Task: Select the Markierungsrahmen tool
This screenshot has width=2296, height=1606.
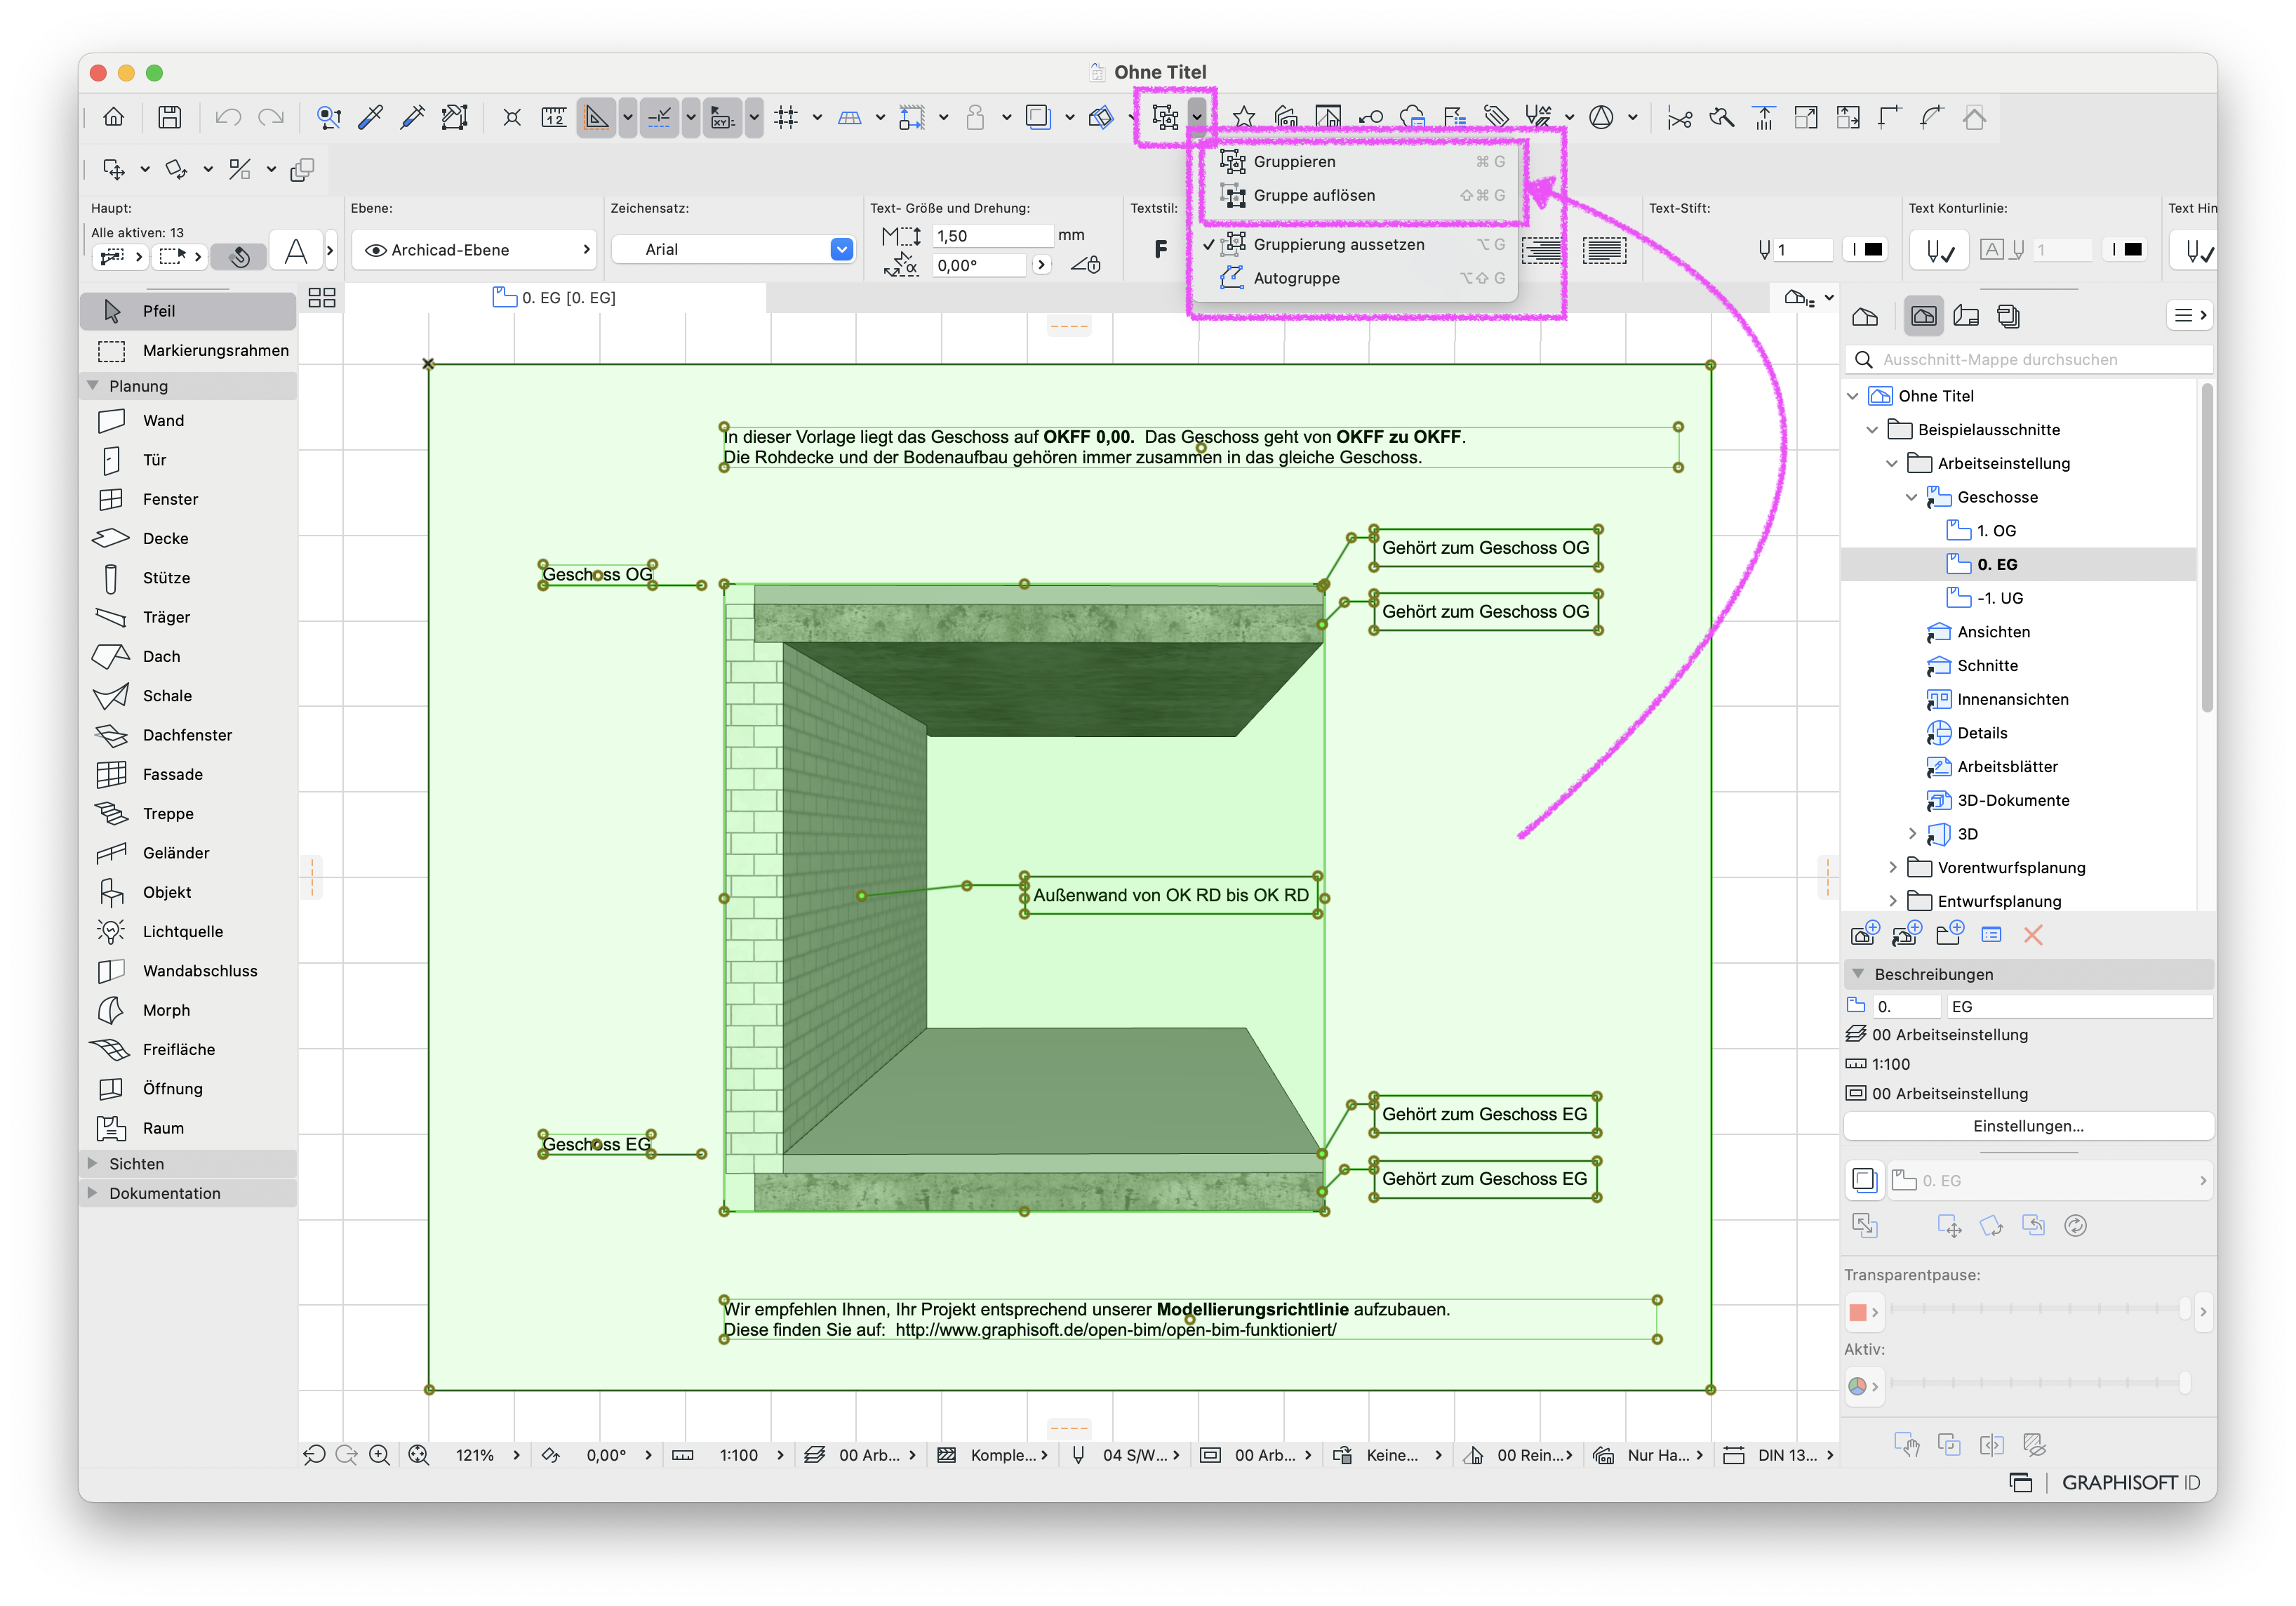Action: (188, 351)
